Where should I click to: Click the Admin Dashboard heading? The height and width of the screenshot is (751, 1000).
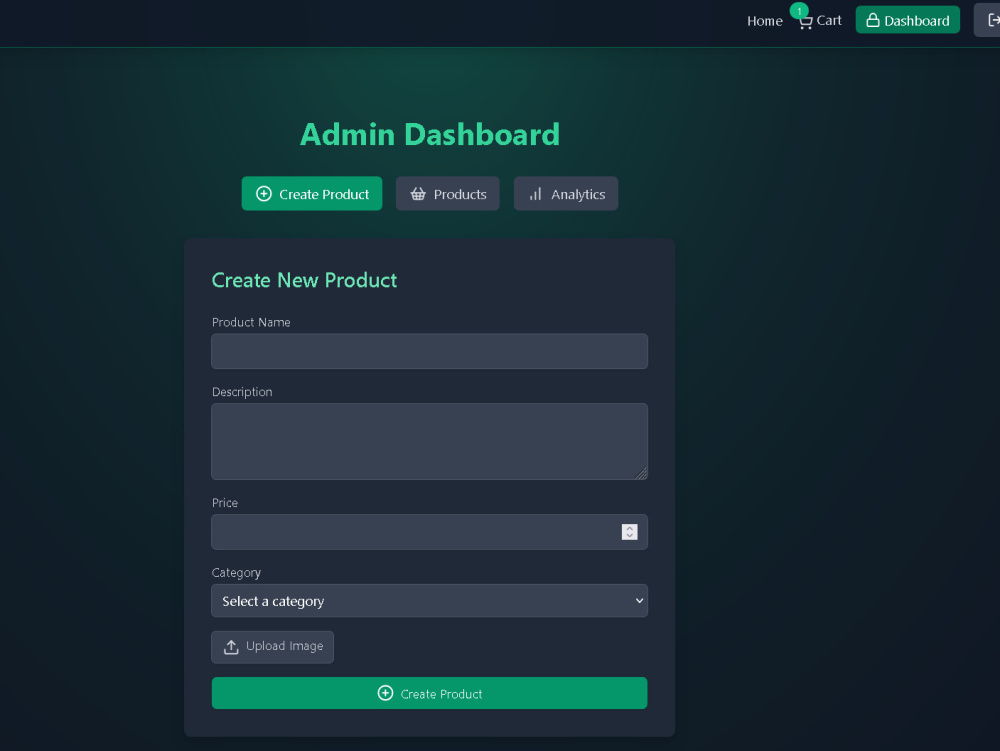(x=430, y=135)
